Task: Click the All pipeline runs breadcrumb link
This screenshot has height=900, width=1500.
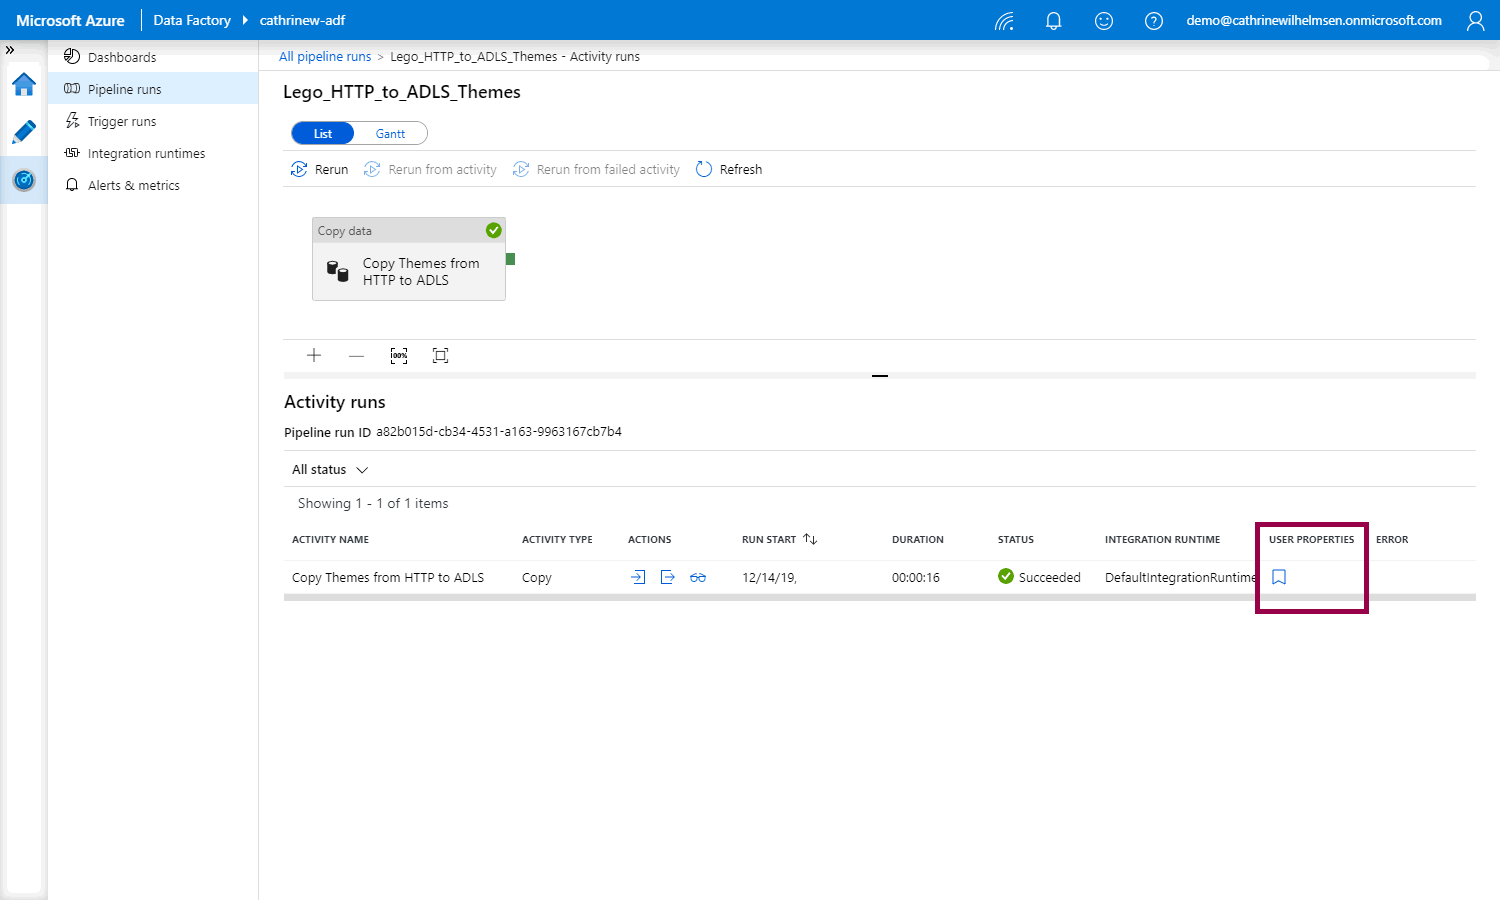Action: [x=325, y=57]
